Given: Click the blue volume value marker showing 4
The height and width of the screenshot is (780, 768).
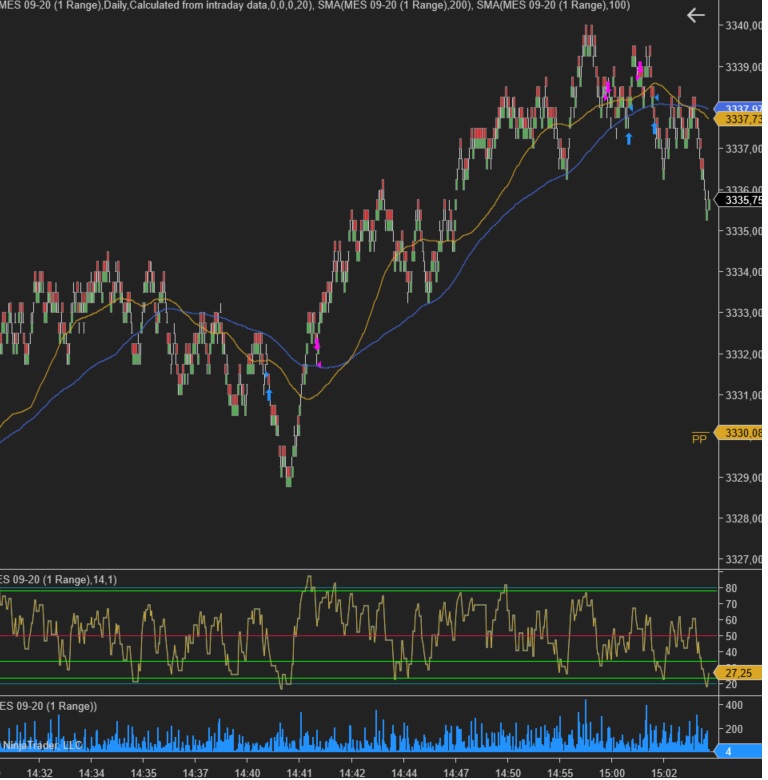Looking at the screenshot, I should coord(738,751).
